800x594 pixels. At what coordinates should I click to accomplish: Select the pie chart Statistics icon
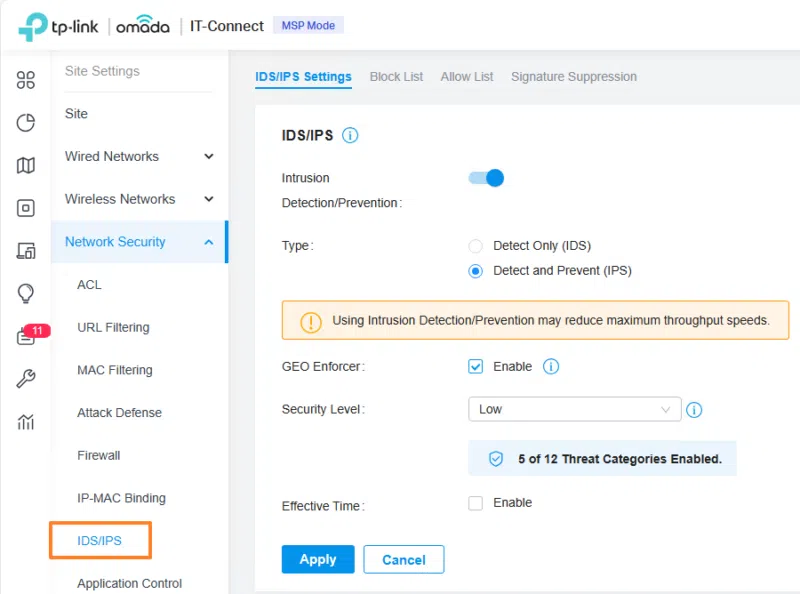26,123
